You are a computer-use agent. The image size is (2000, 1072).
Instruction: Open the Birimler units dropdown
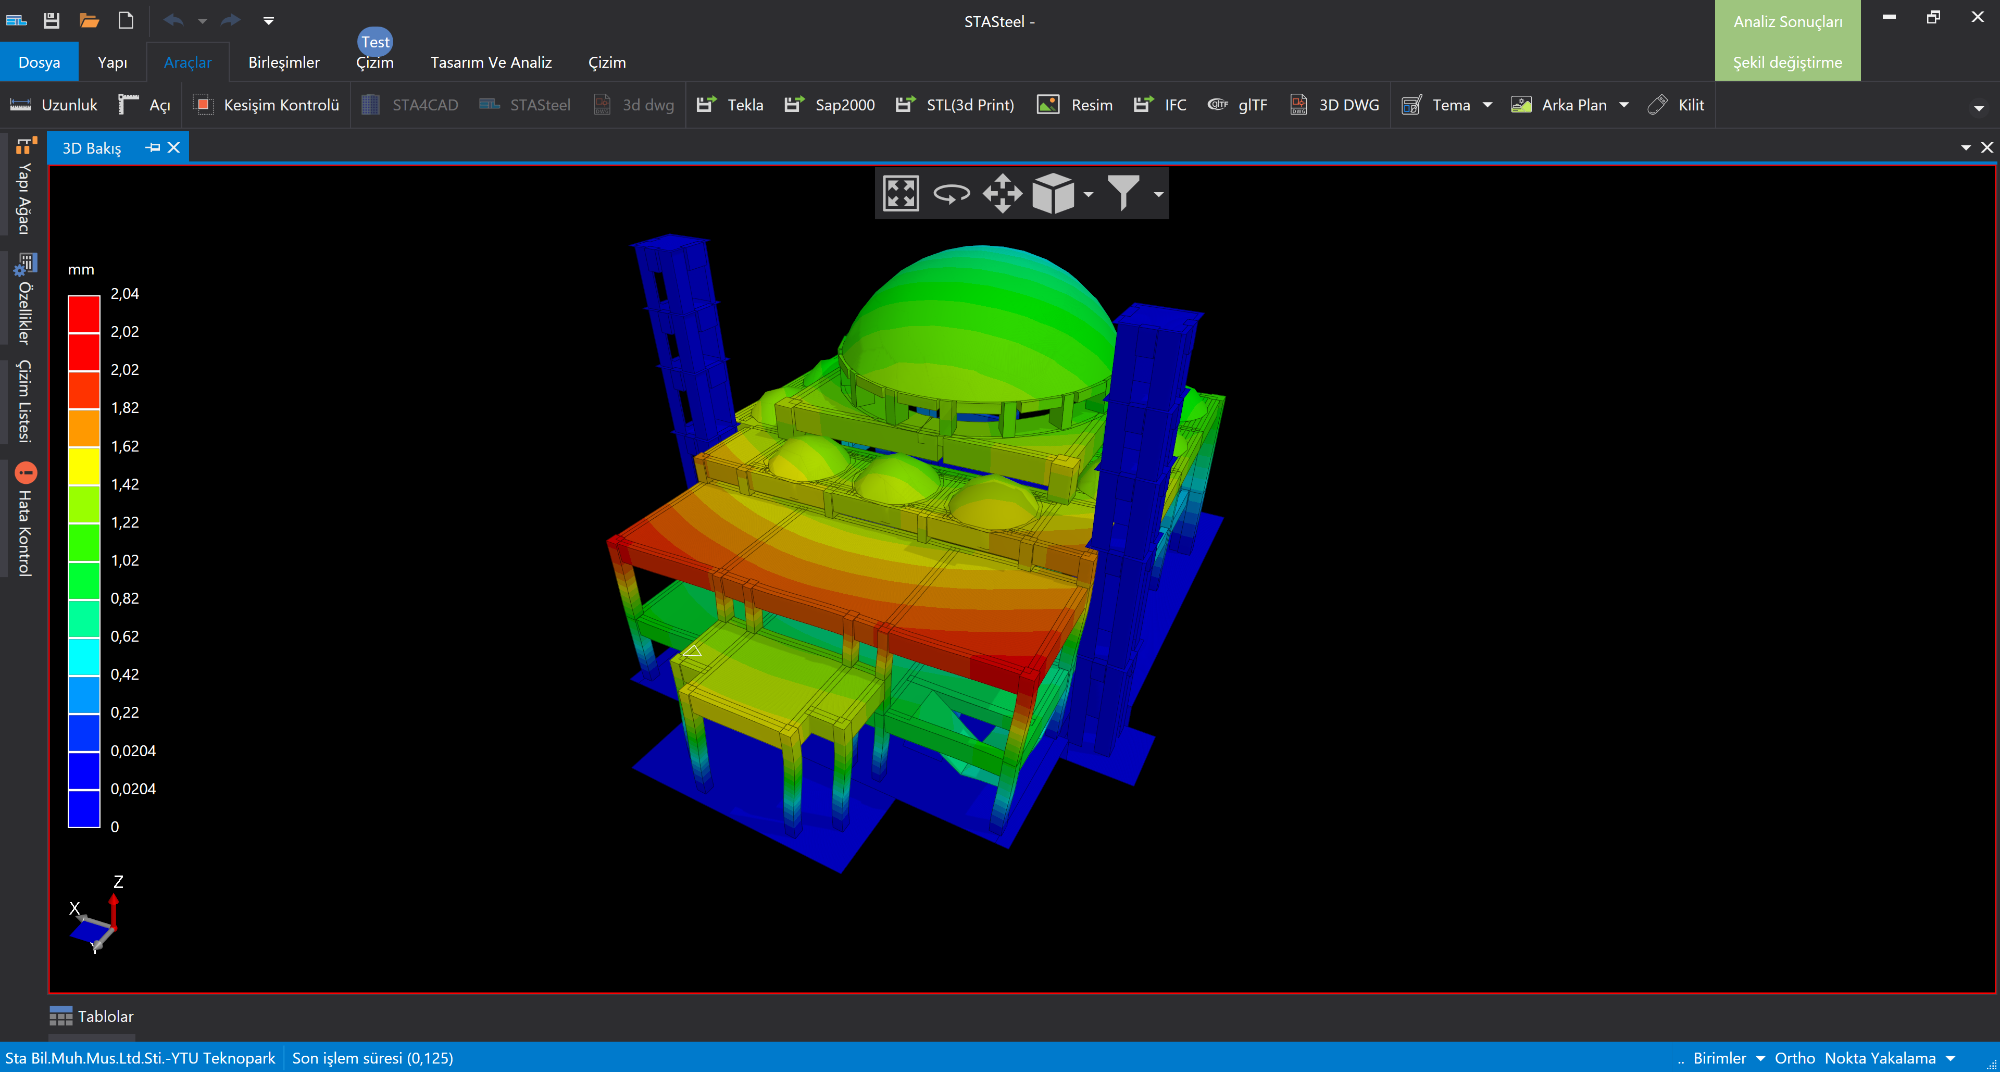[1728, 1058]
